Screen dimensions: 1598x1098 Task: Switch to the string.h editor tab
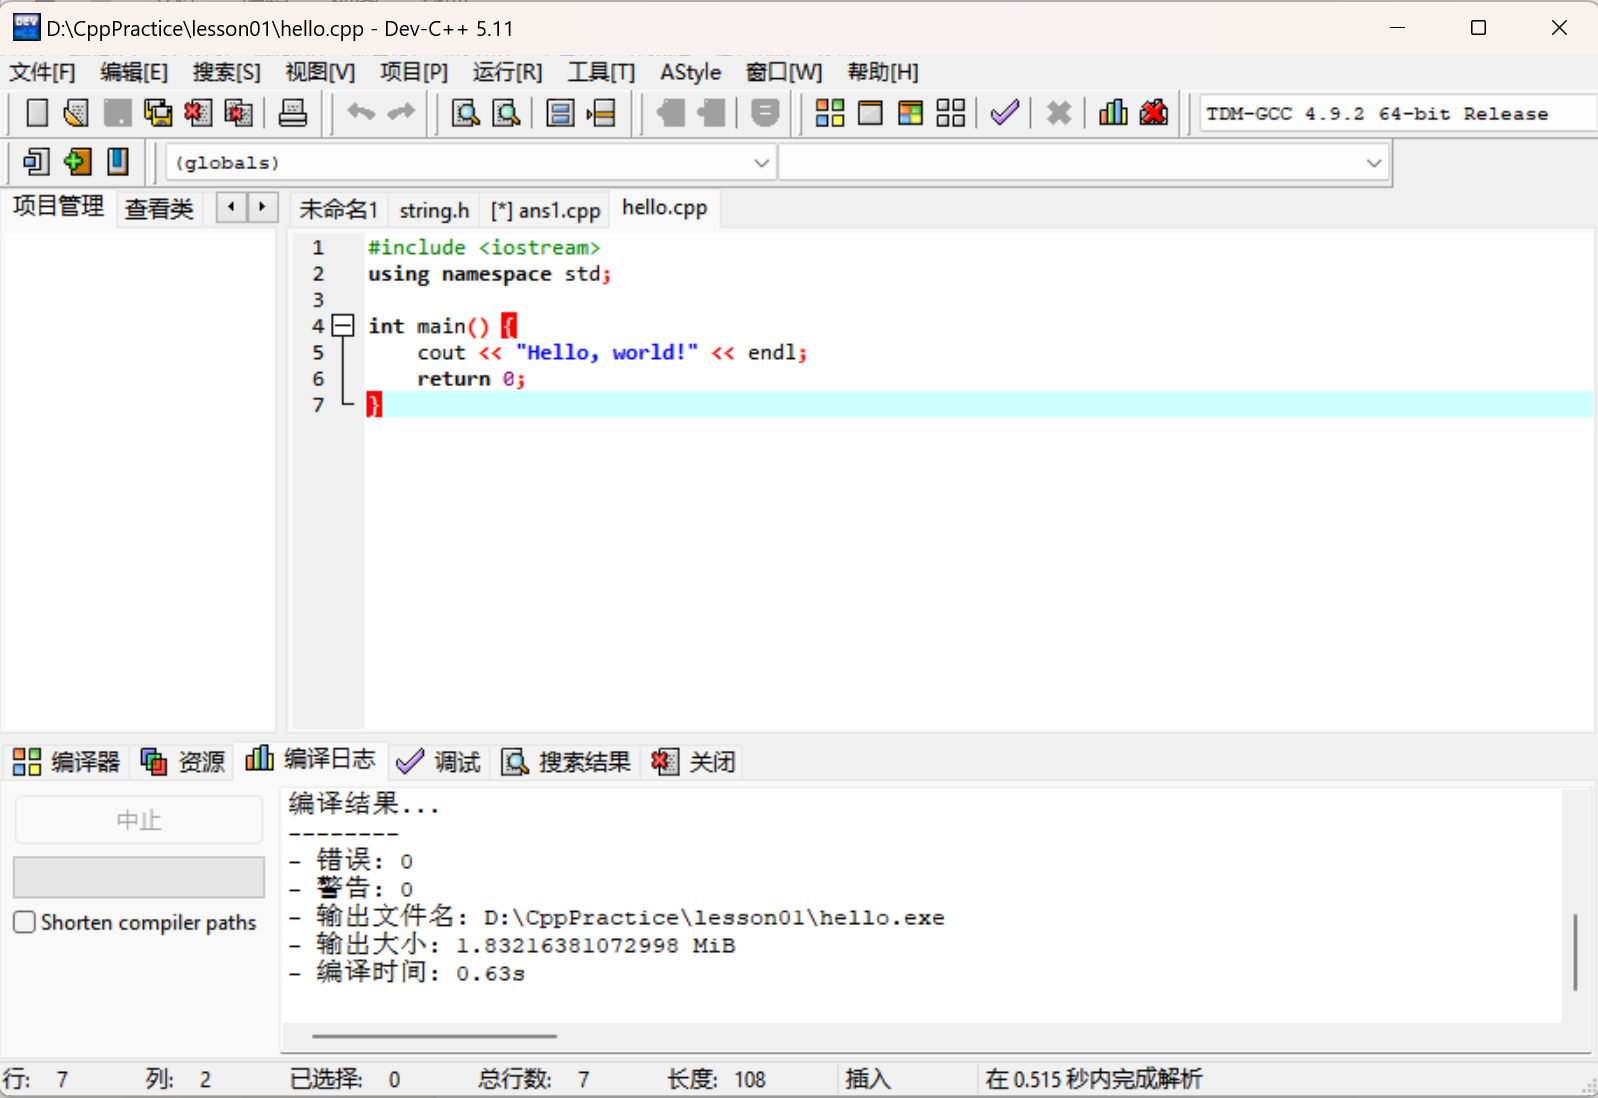434,210
